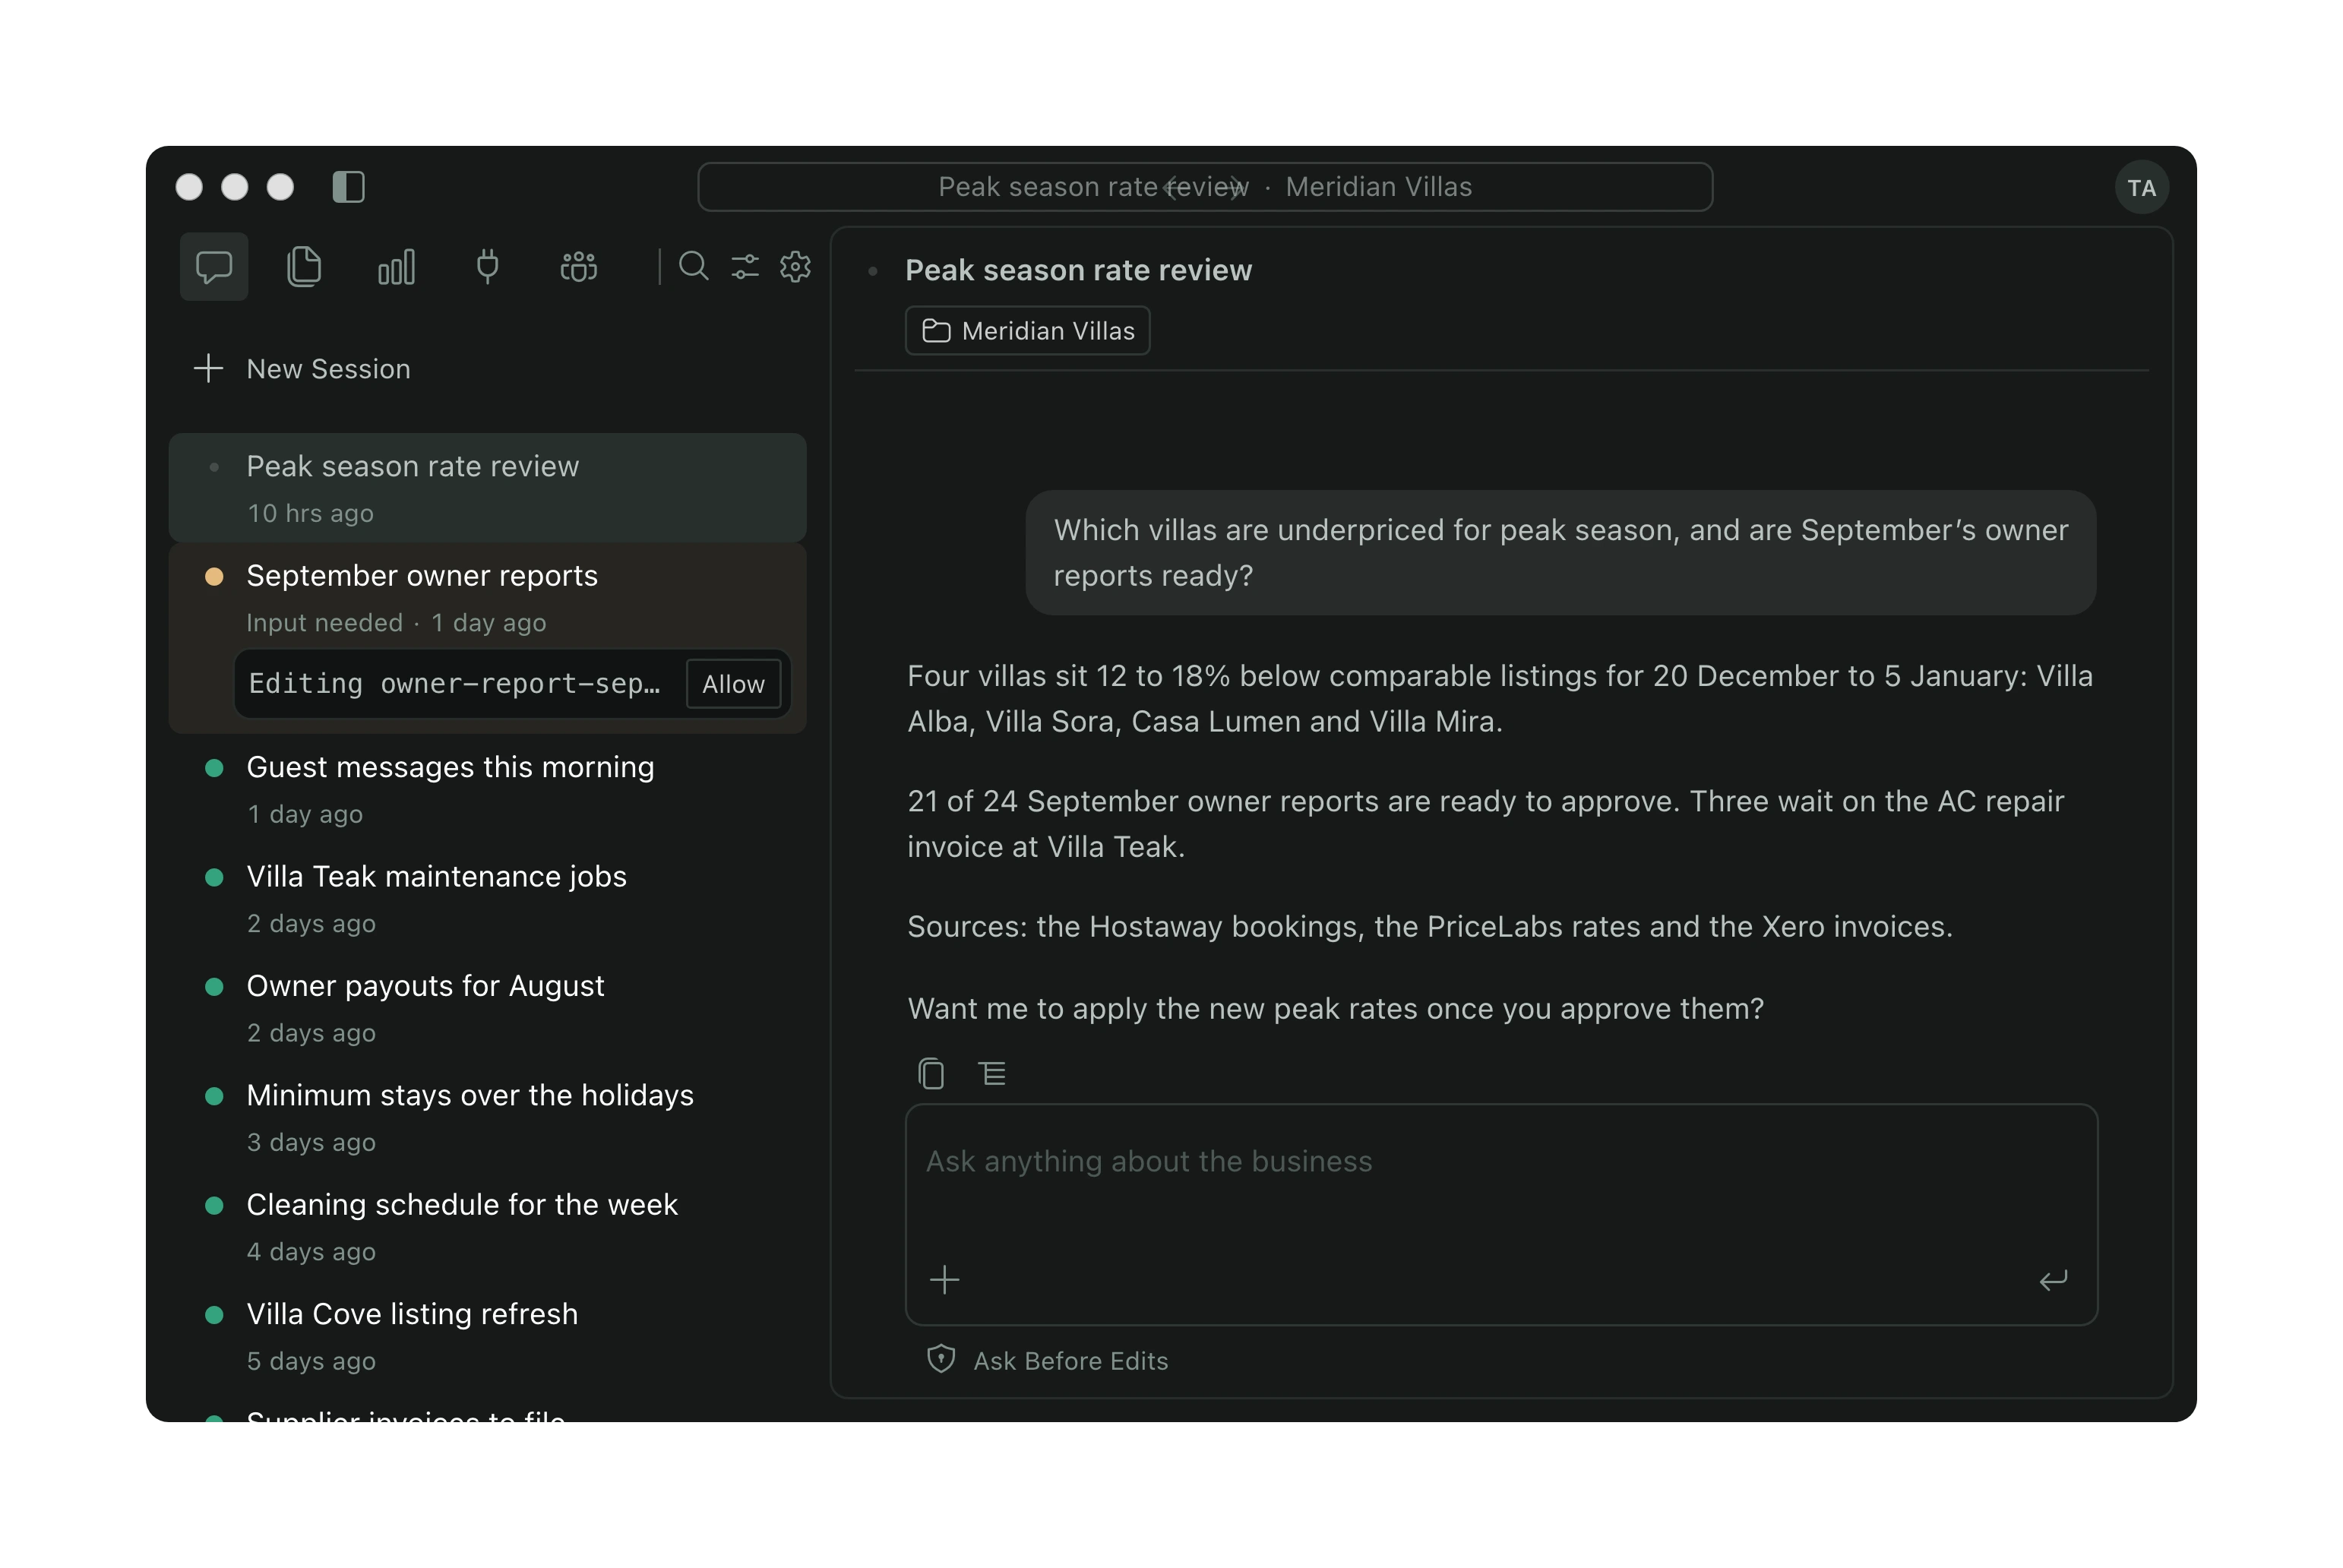This screenshot has width=2343, height=1568.
Task: Click the 'Want me to apply the new peak rates' line
Action: (1335, 1008)
